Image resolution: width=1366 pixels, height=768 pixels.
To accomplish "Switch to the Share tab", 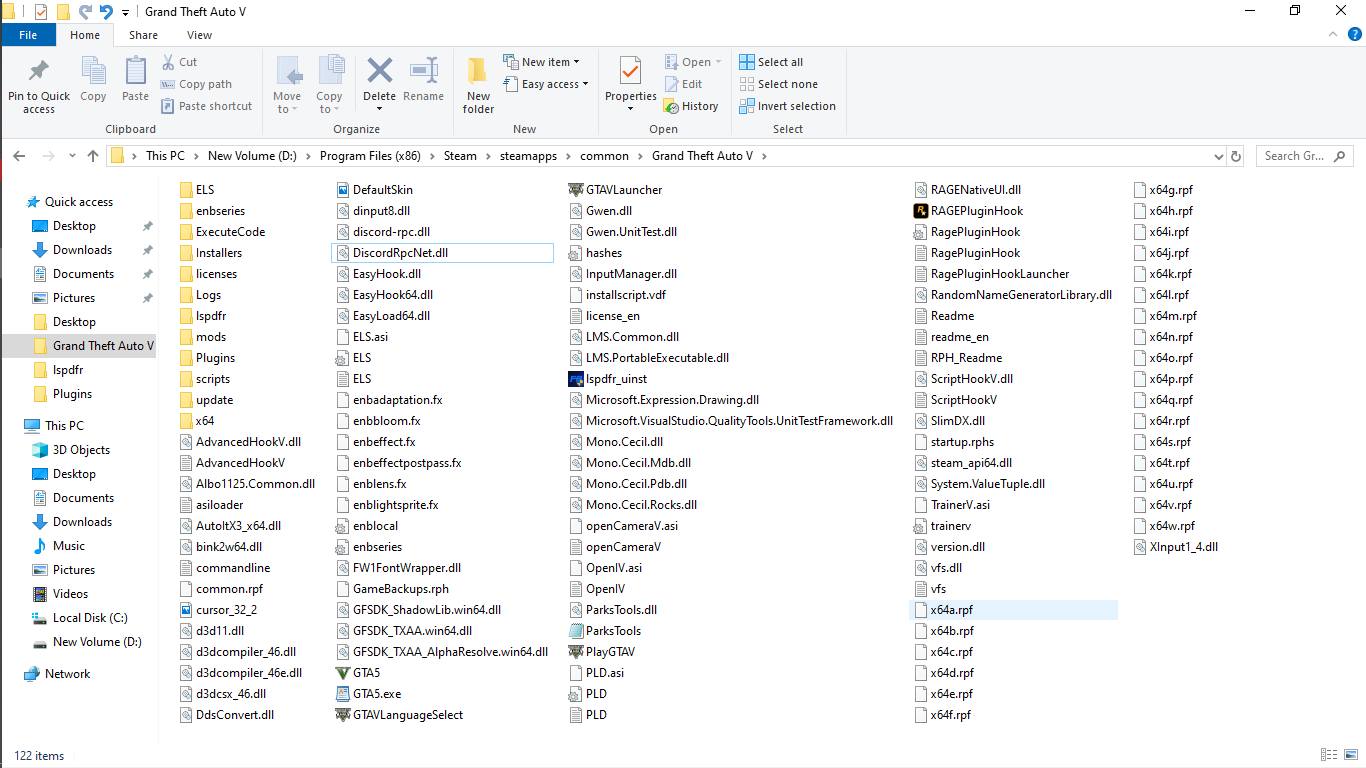I will pos(143,35).
